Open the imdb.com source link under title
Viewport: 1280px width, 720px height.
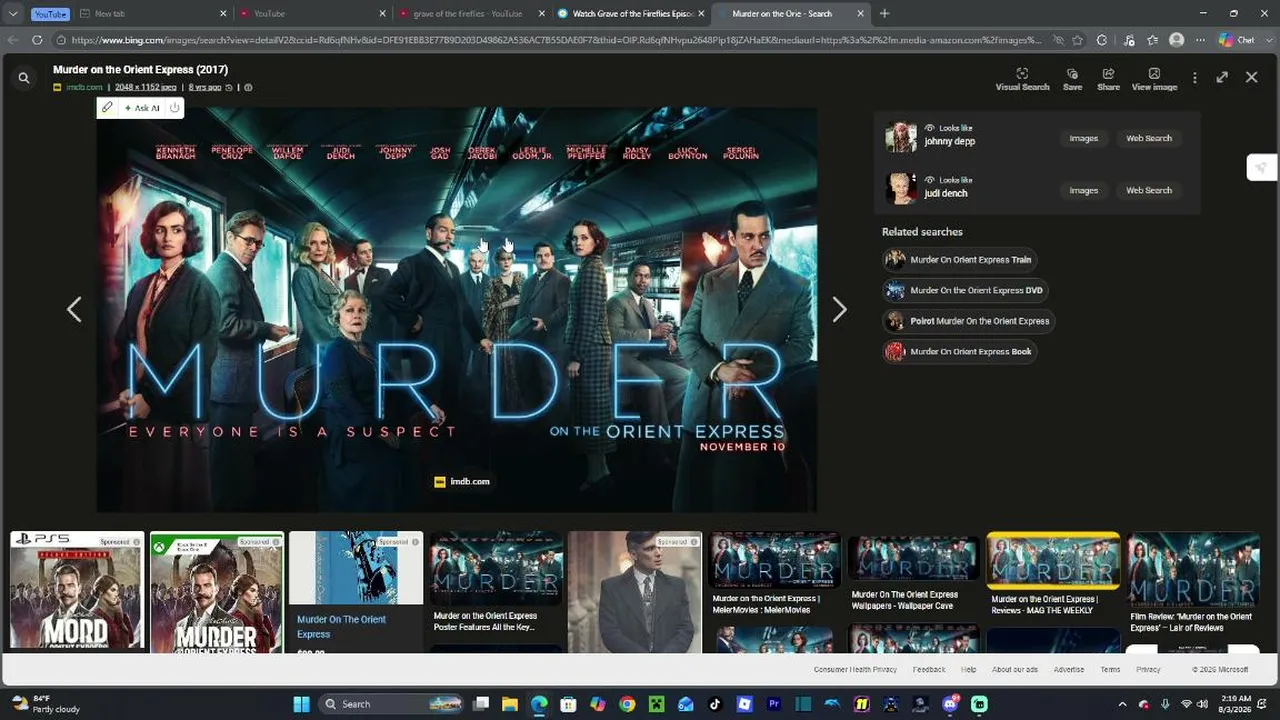click(84, 87)
